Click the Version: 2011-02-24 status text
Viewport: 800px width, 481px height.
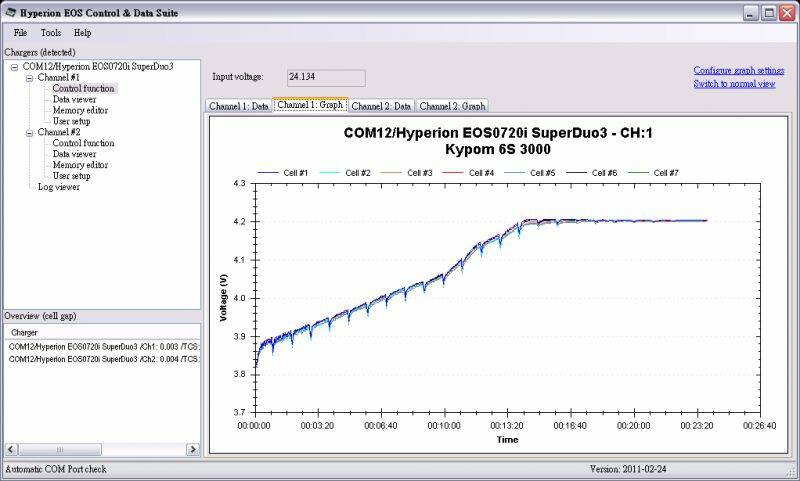[628, 469]
